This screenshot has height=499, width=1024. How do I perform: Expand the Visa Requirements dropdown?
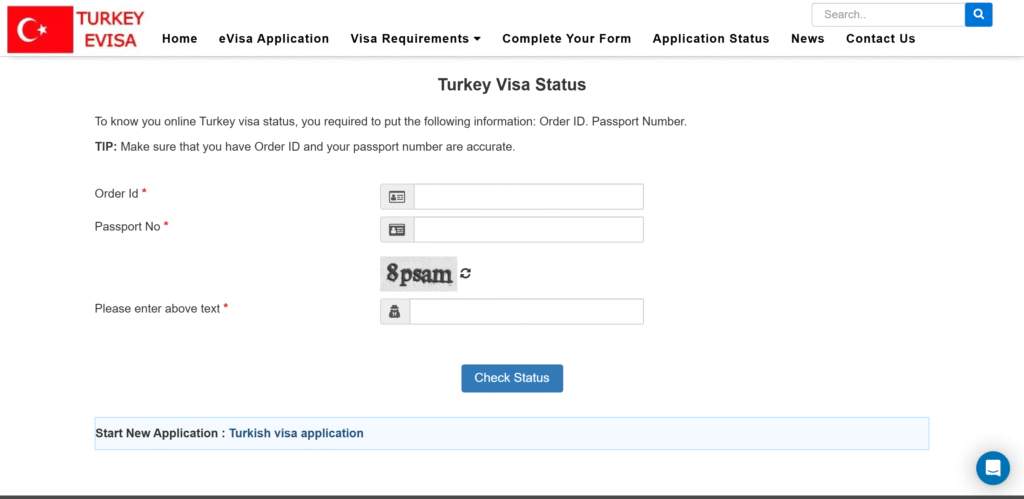coord(415,39)
